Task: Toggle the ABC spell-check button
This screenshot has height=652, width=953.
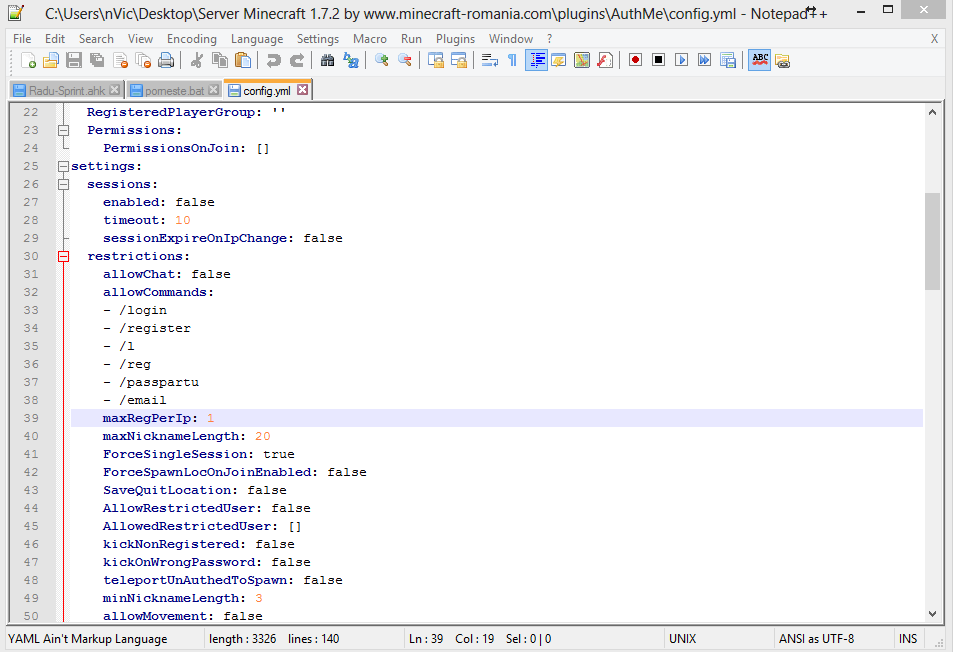Action: (760, 60)
